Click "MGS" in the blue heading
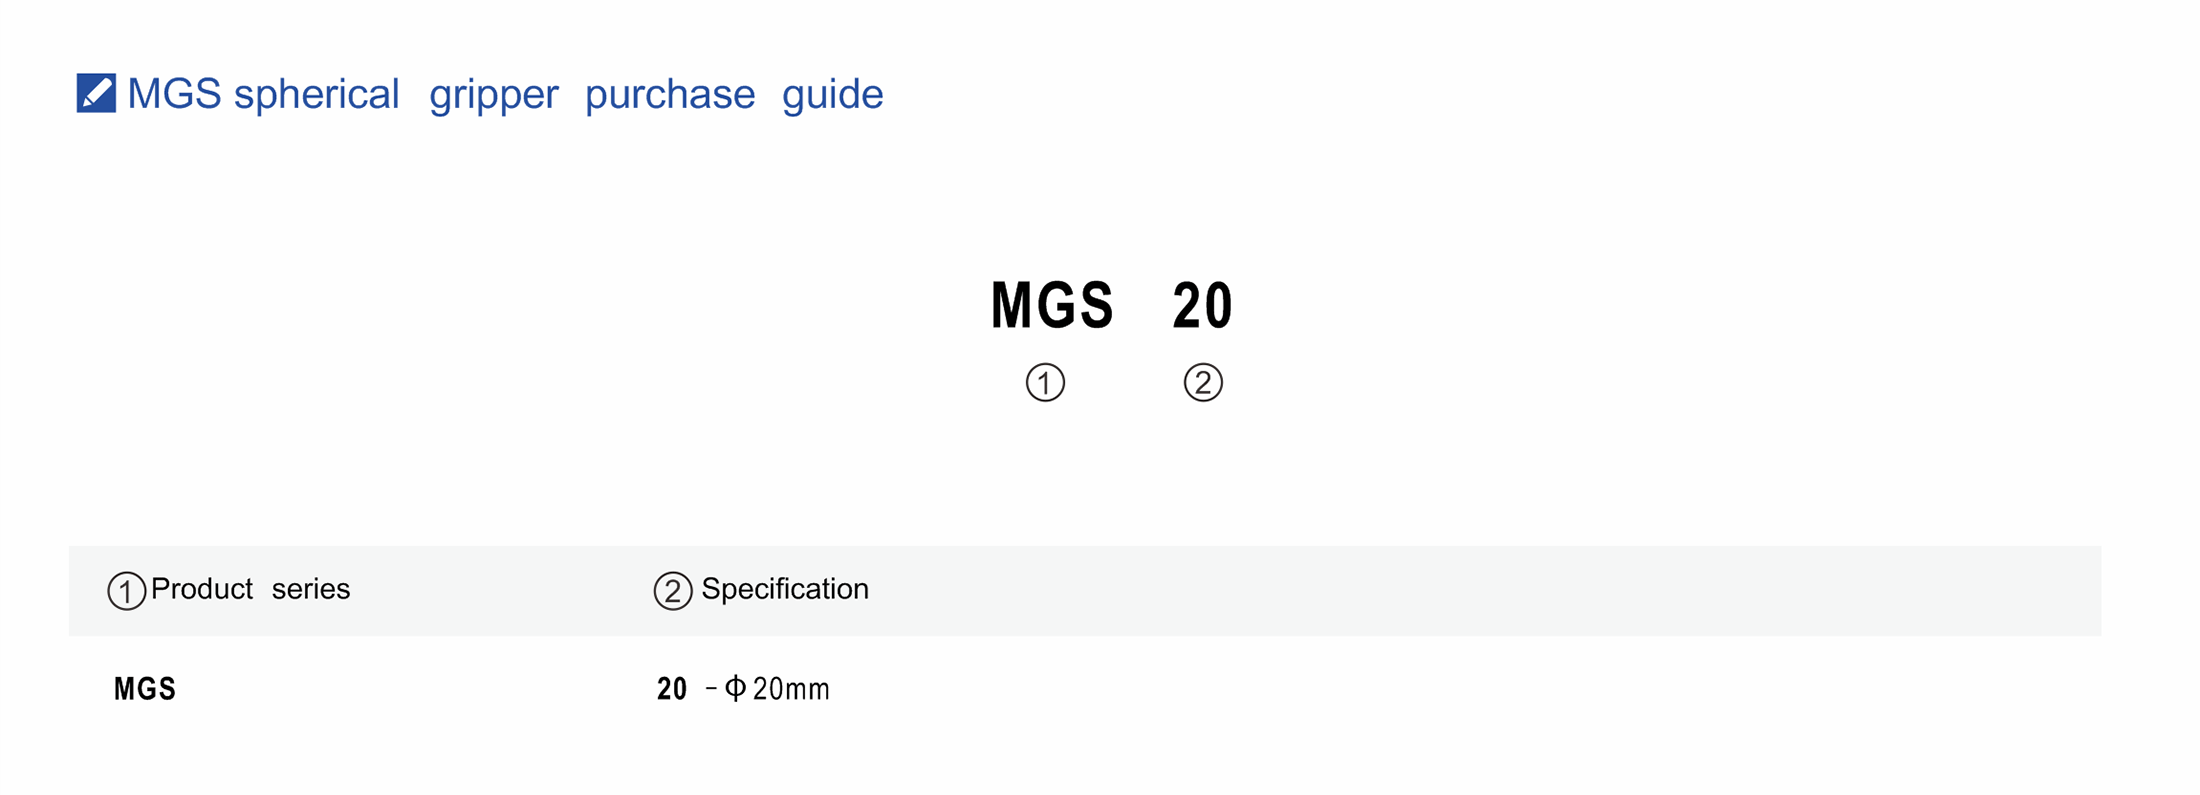The image size is (2200, 795). pos(174,94)
